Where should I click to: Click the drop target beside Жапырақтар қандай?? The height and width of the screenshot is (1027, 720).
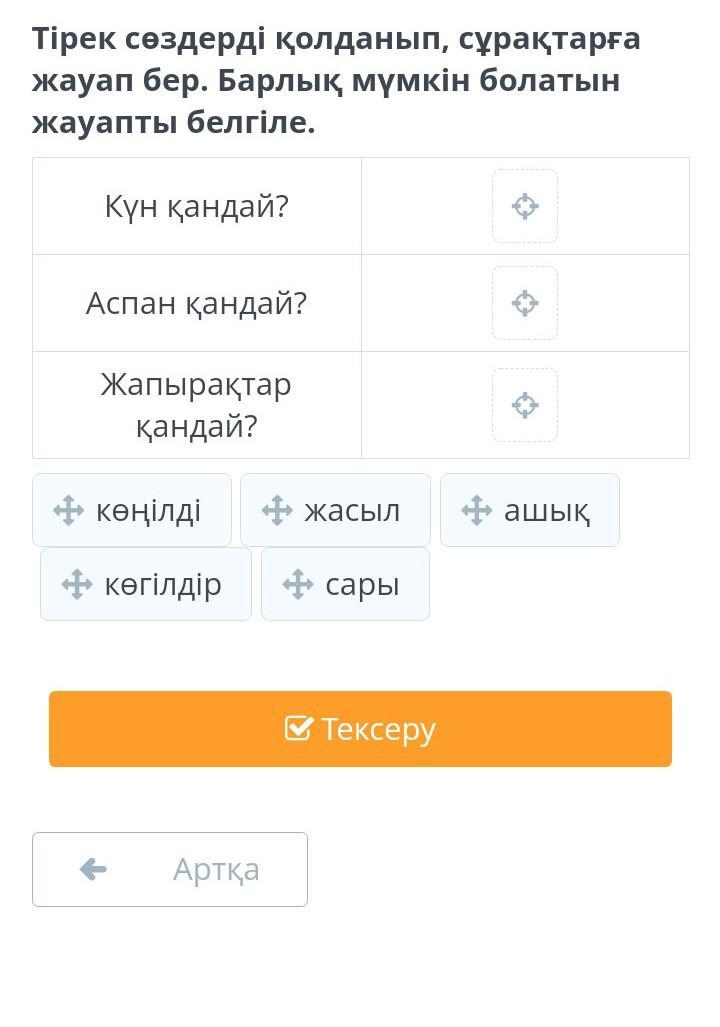[x=525, y=405]
